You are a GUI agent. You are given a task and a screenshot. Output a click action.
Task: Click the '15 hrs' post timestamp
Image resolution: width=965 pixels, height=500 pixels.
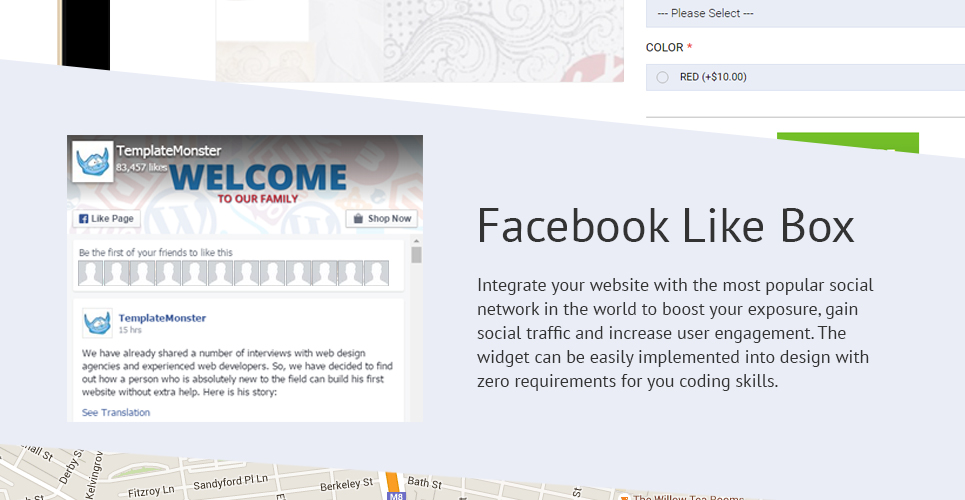pos(130,330)
